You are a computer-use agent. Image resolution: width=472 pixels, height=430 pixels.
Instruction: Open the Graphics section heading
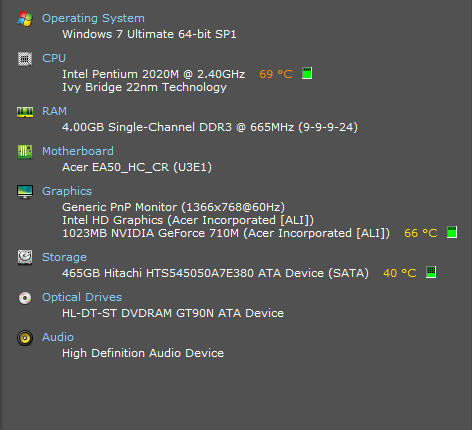tap(67, 191)
